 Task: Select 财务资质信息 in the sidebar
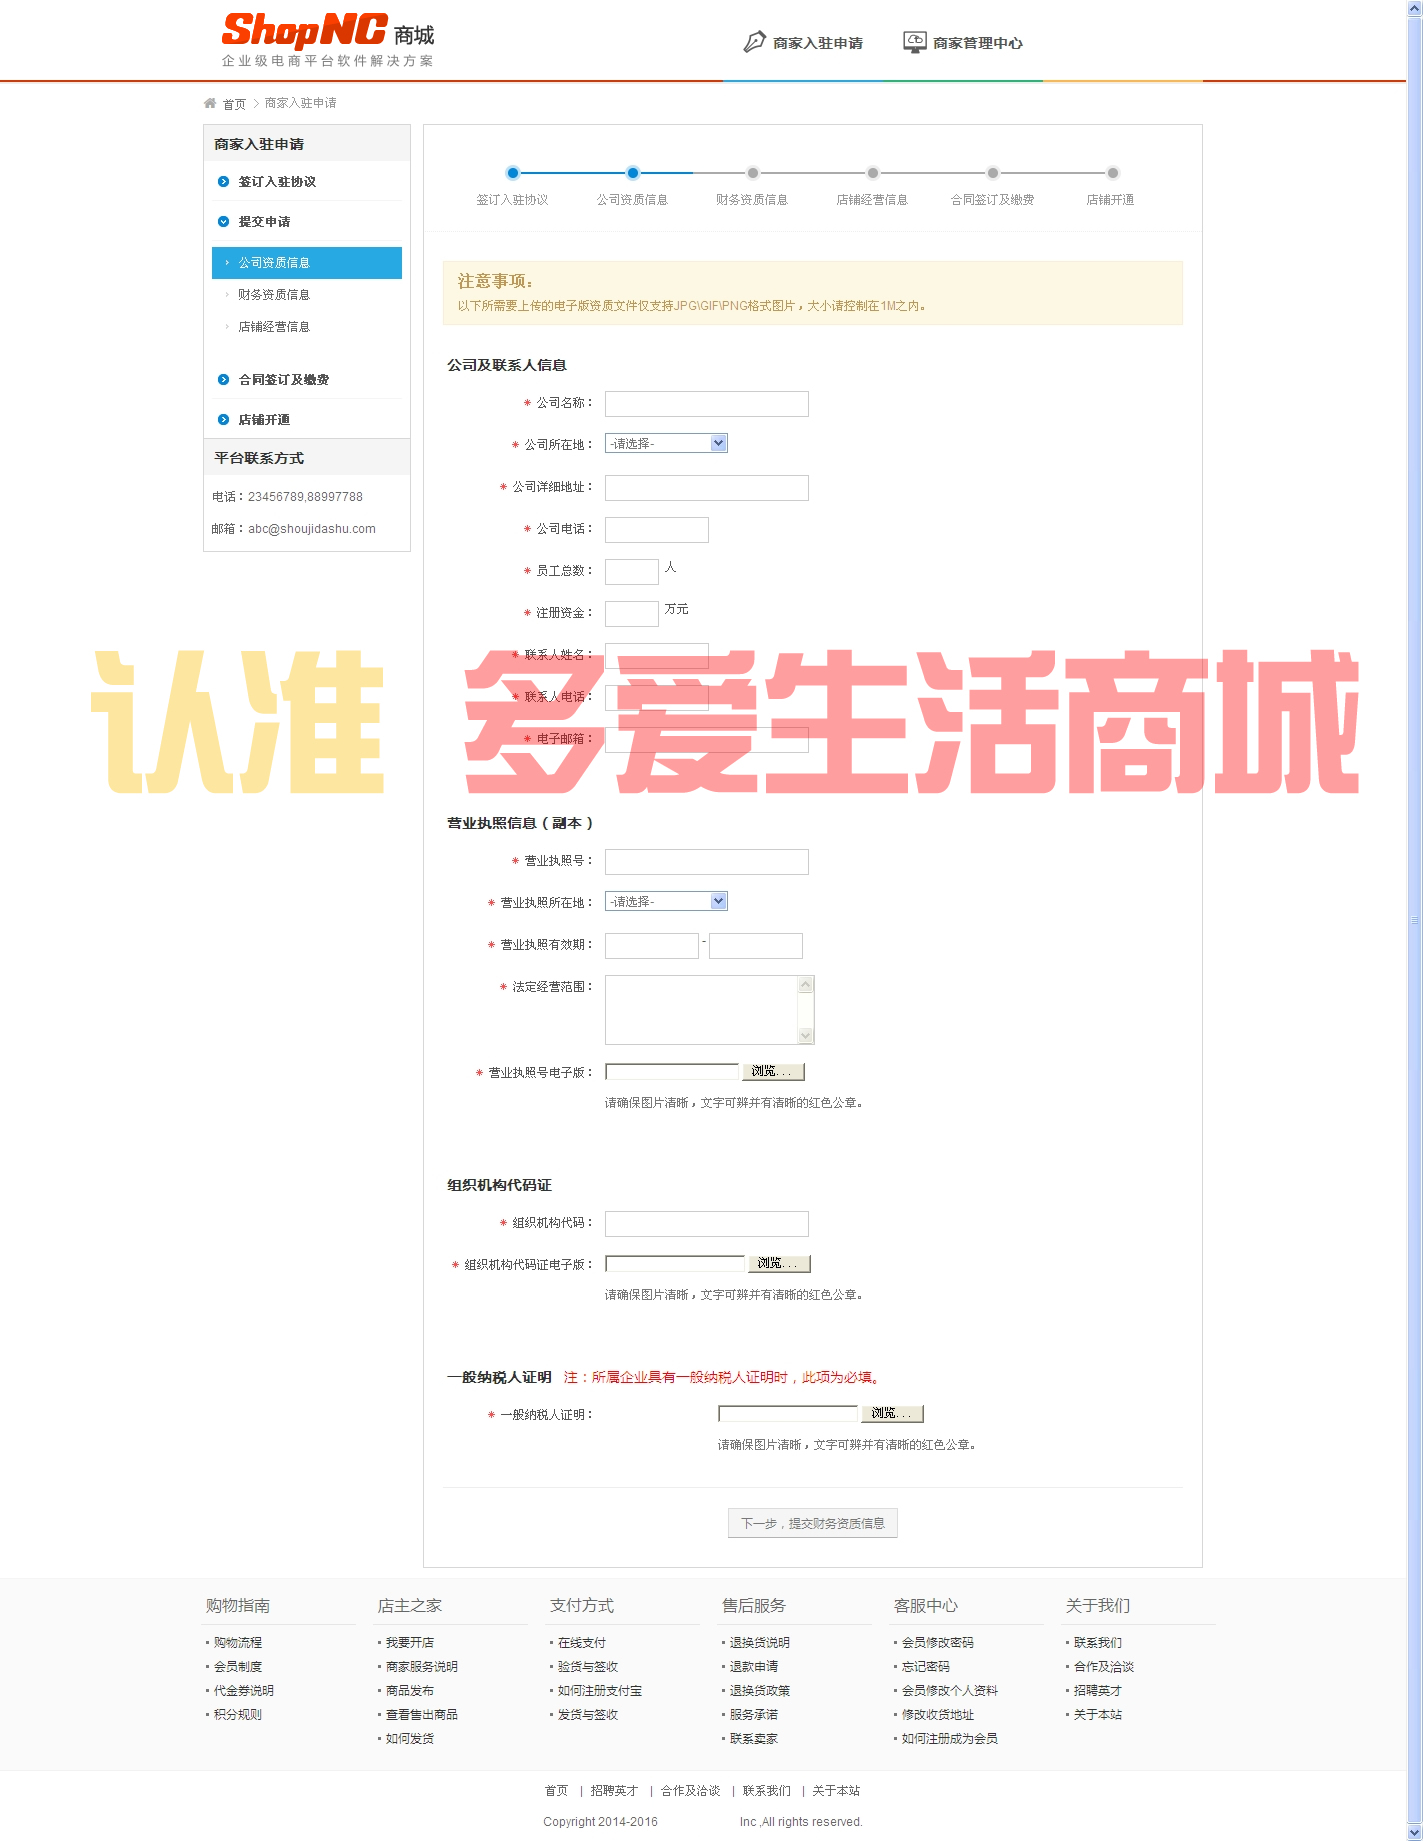[x=274, y=295]
